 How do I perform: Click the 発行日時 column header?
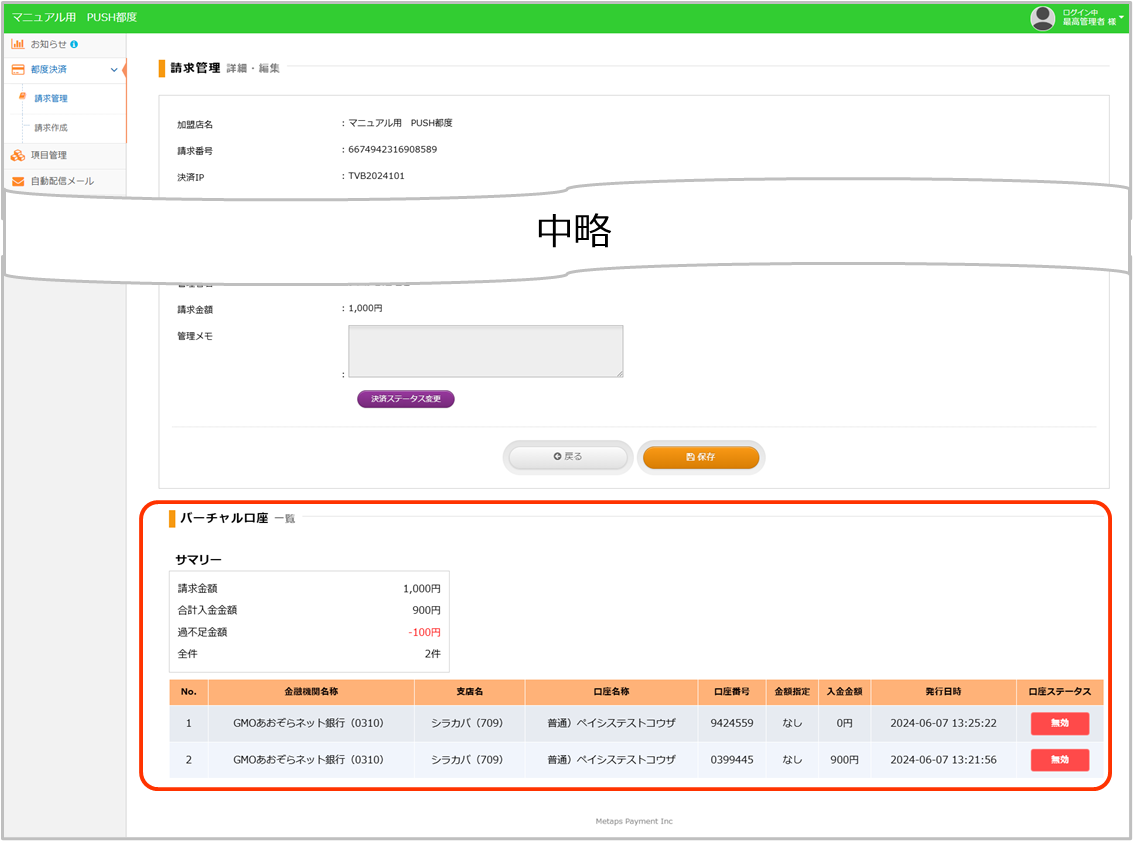tap(943, 692)
